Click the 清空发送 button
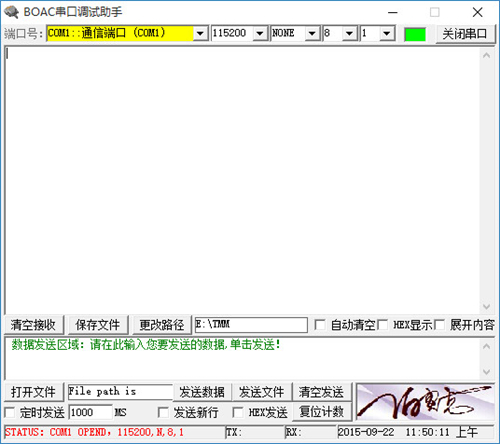This screenshot has height=444, width=500. click(322, 392)
